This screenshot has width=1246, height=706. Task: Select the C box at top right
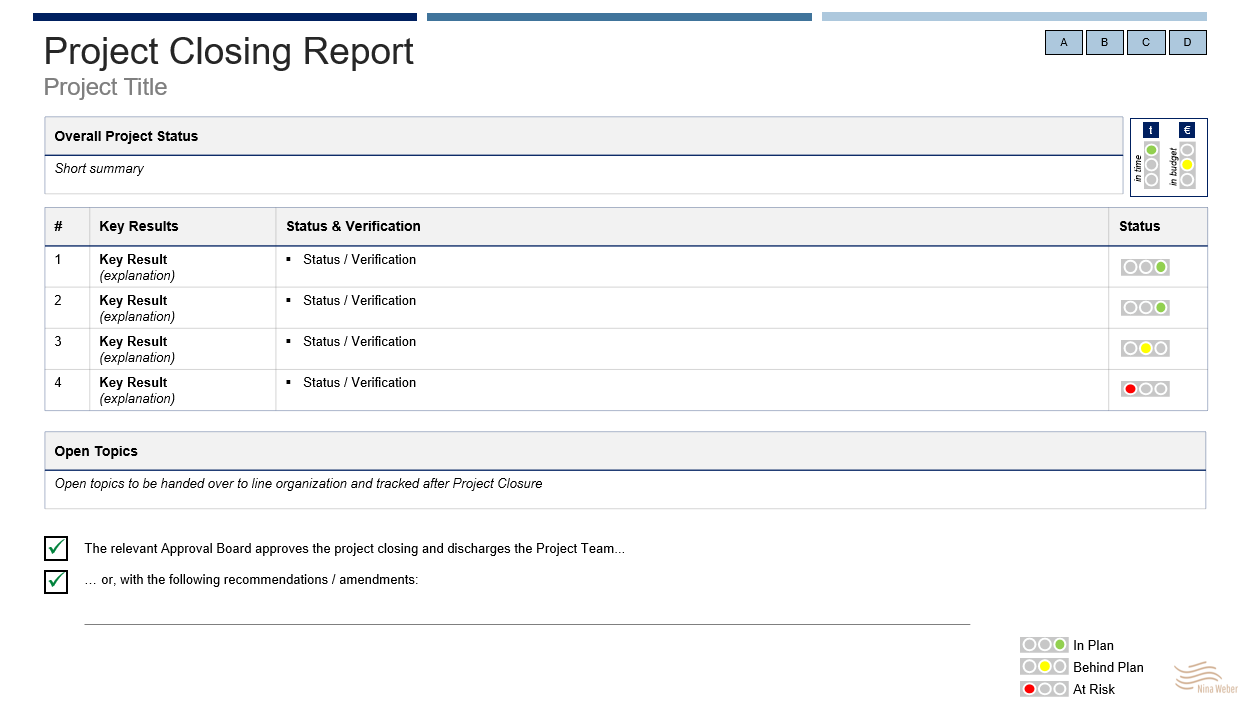[1146, 42]
